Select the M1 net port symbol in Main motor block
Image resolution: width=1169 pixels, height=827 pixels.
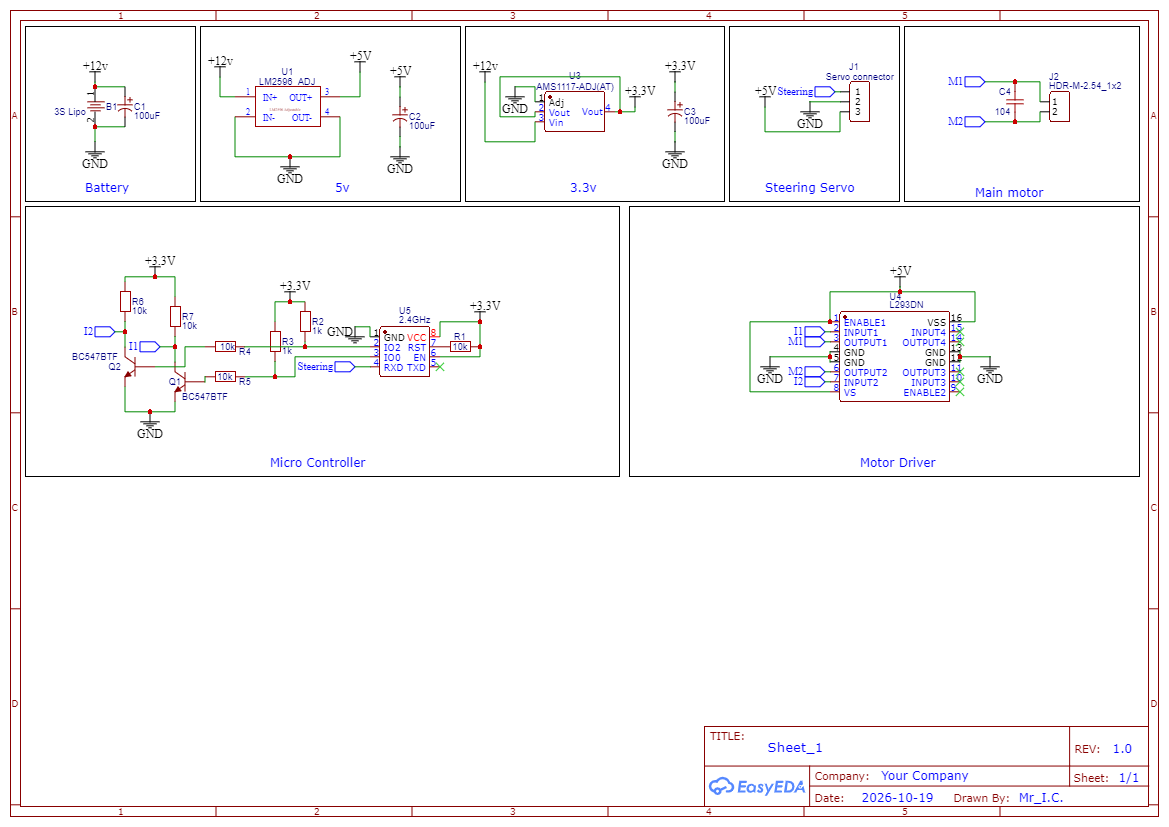[x=975, y=81]
